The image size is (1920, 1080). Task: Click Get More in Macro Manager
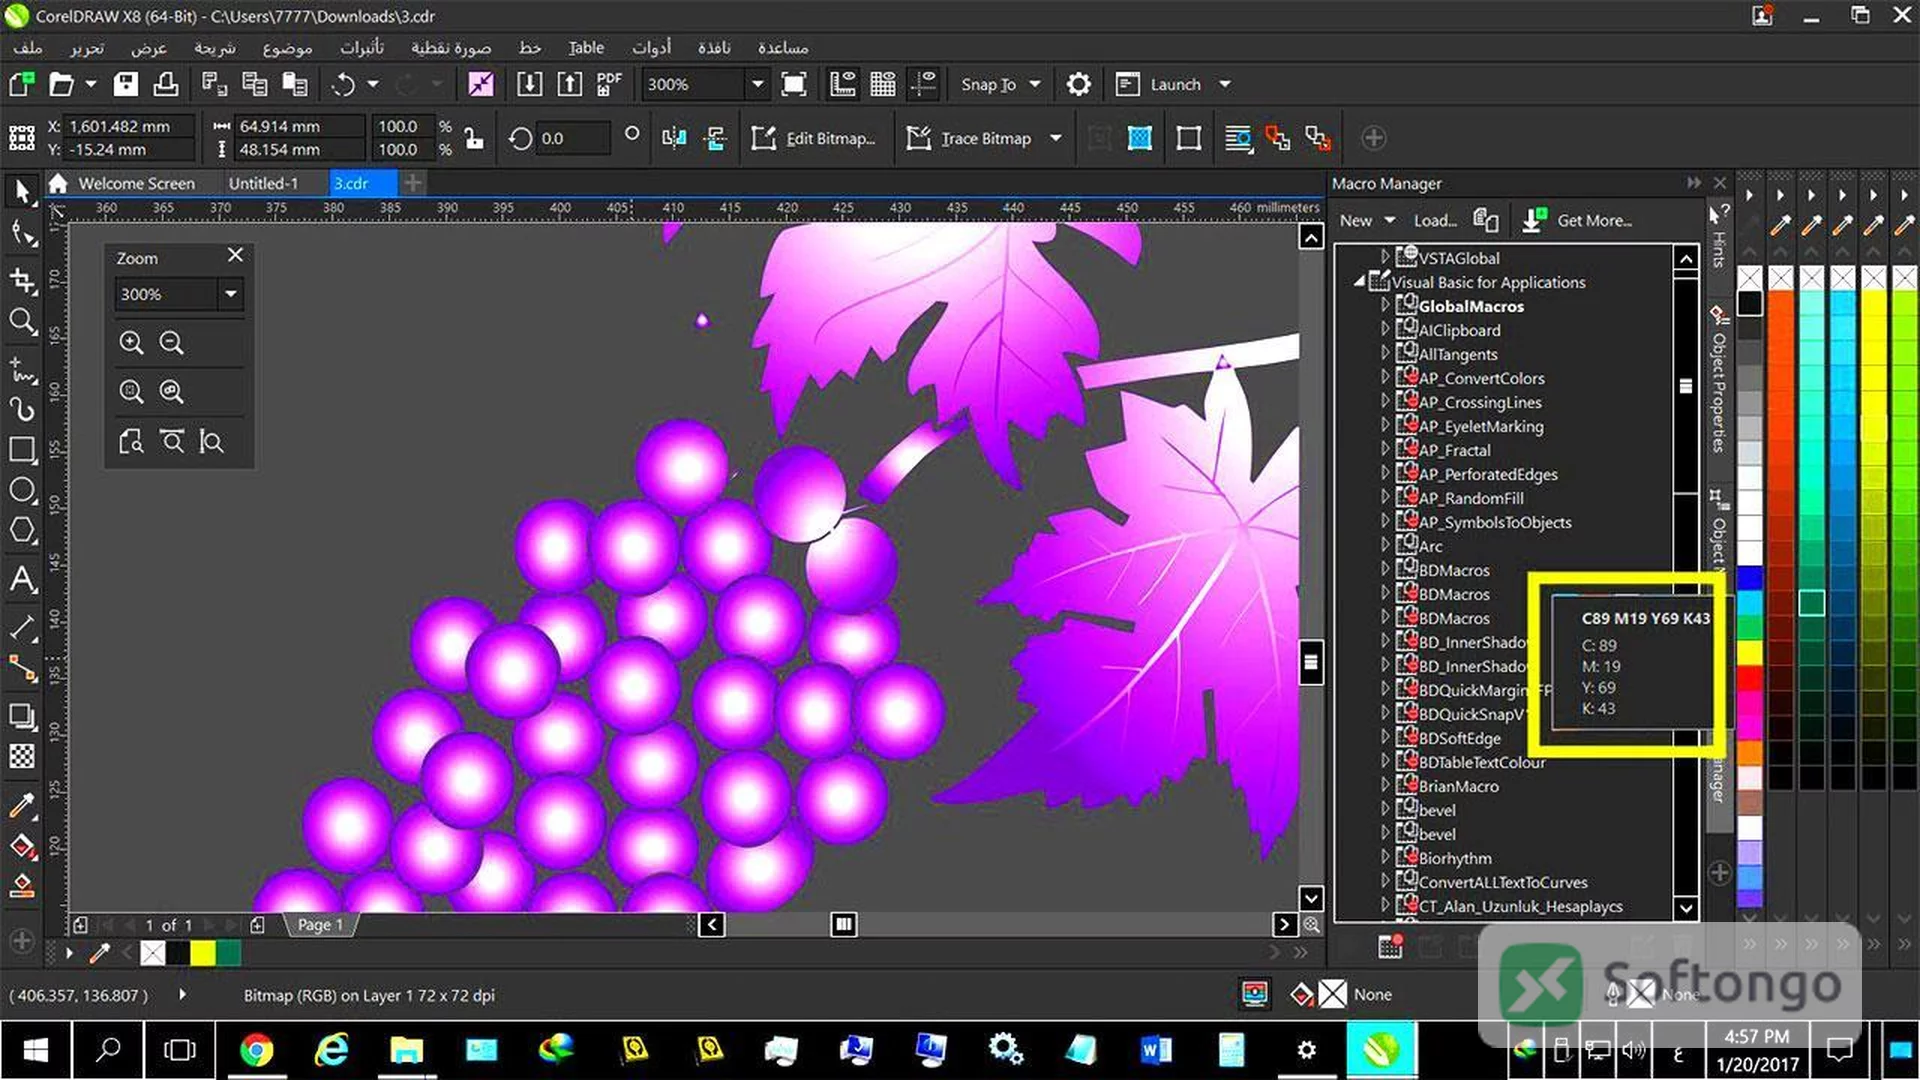click(x=1578, y=221)
